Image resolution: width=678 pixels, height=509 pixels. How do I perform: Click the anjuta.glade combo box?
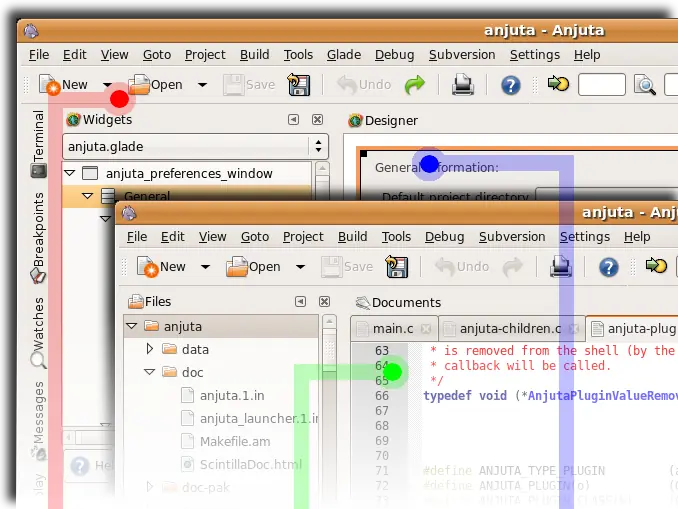click(x=195, y=146)
